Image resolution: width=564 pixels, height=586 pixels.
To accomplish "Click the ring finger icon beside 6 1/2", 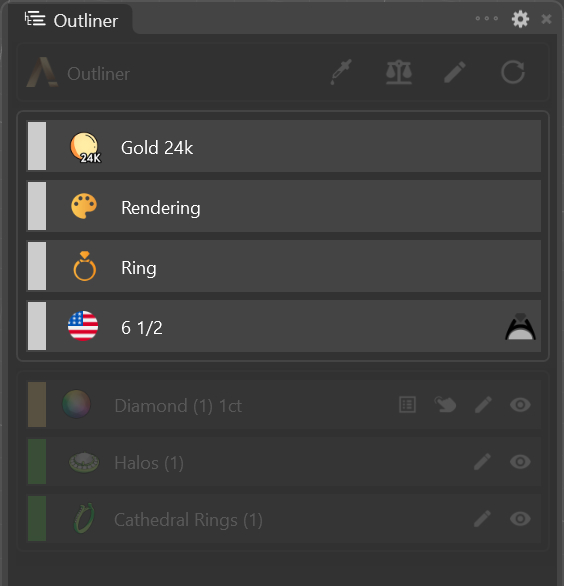I will (x=520, y=327).
